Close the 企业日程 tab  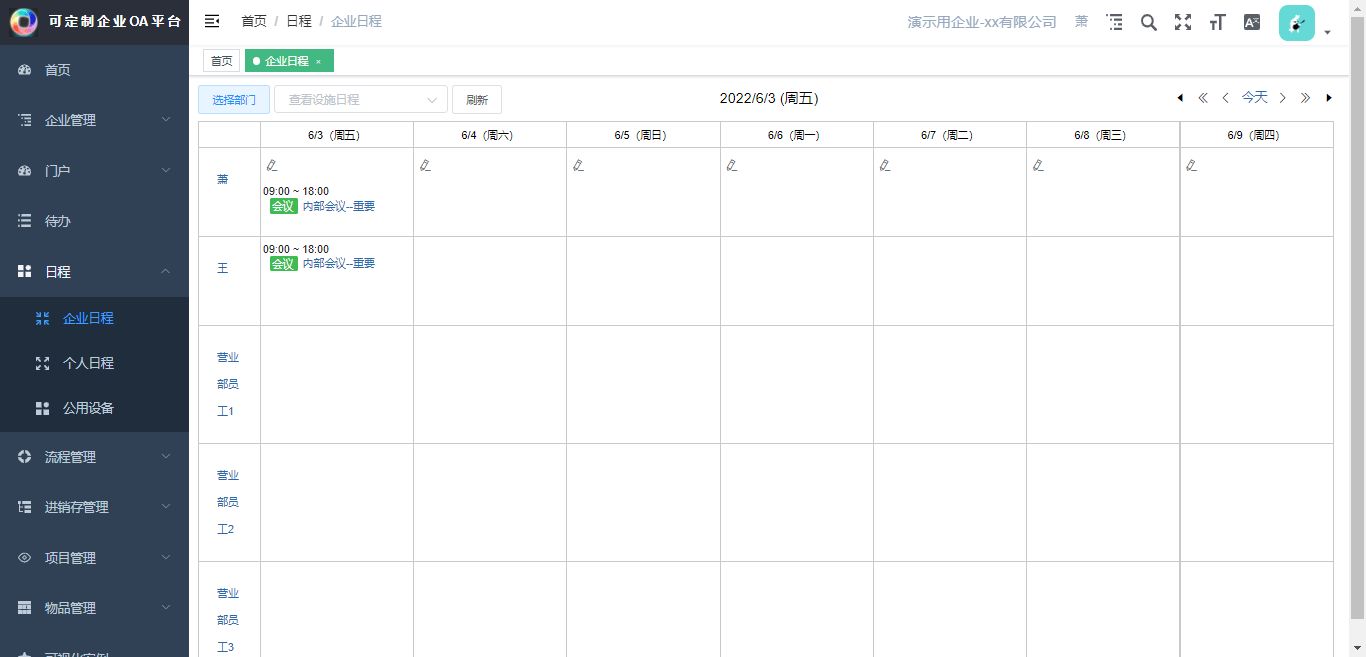318,62
